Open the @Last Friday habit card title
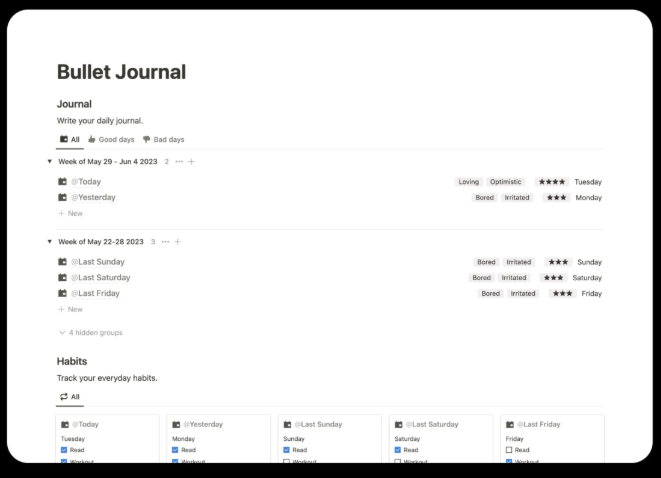The width and height of the screenshot is (661, 478). [x=539, y=424]
